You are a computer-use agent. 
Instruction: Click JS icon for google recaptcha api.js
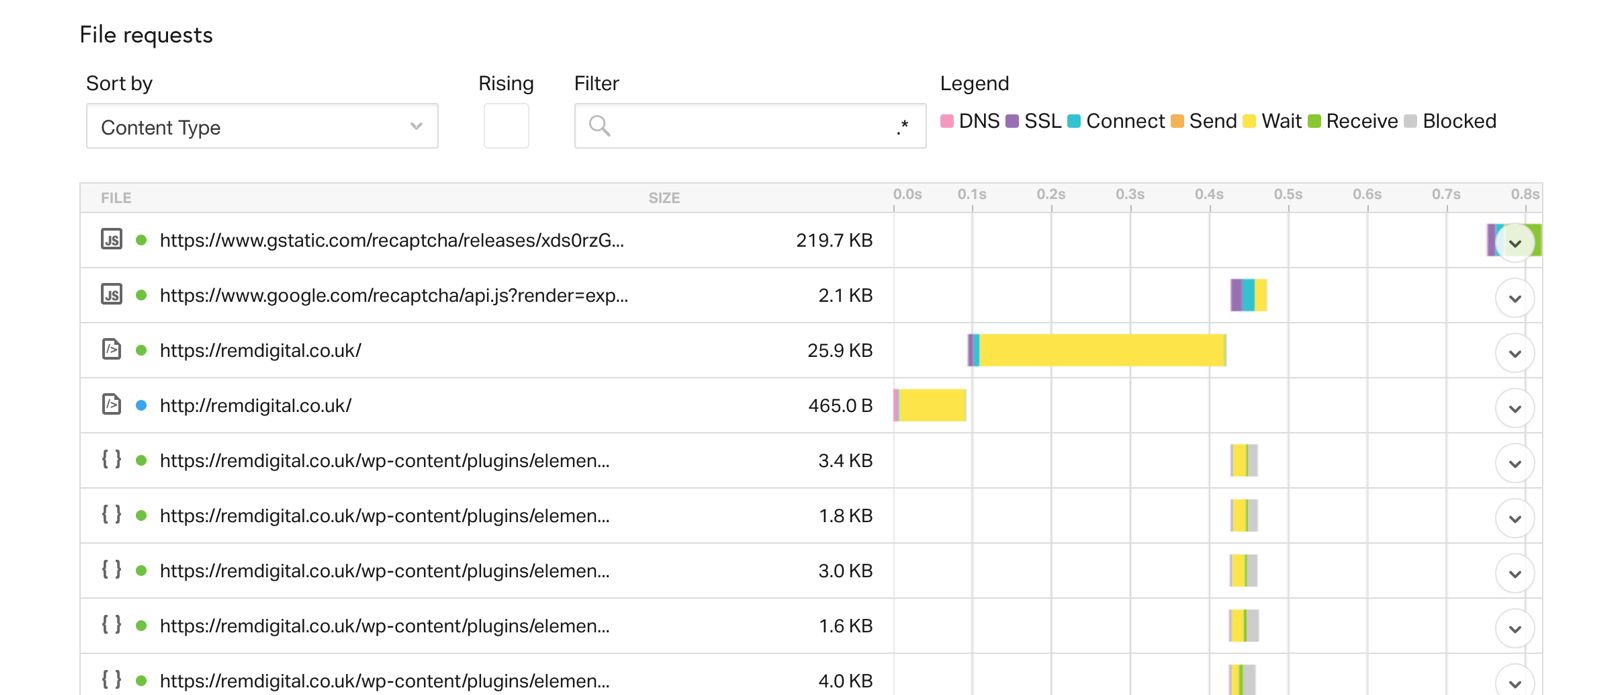click(x=111, y=295)
